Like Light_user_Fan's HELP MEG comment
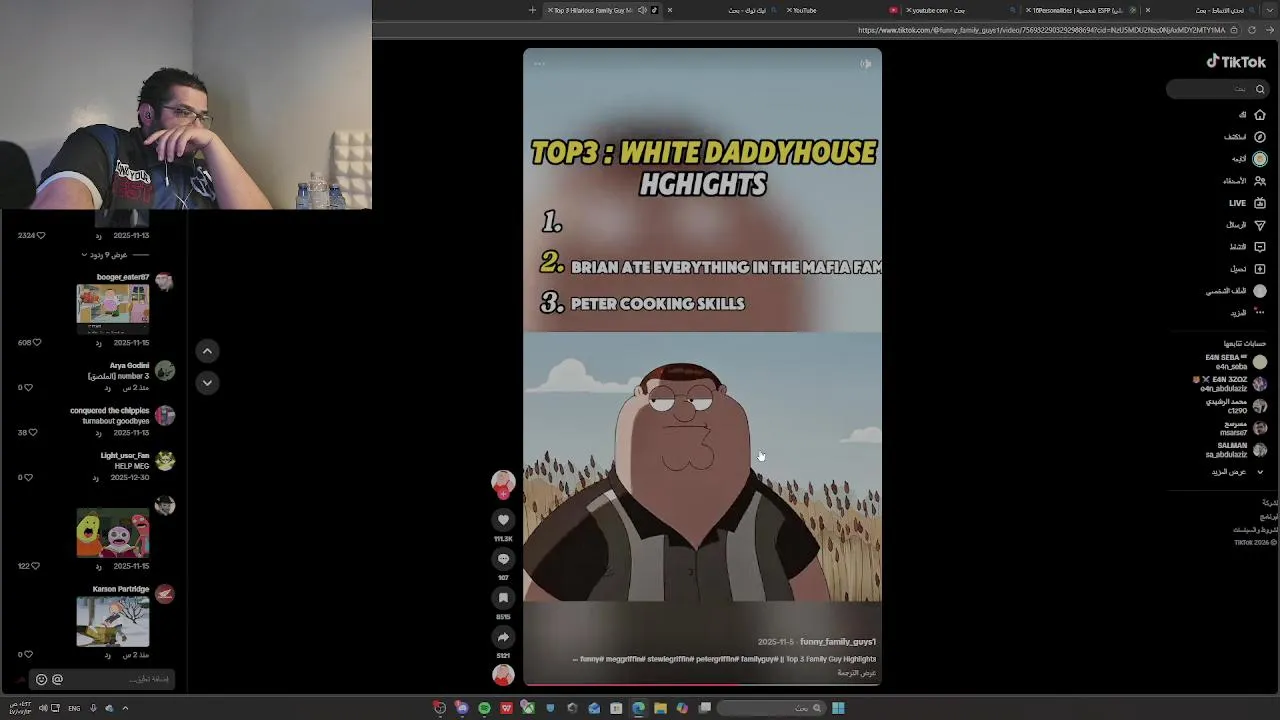 click(x=28, y=477)
